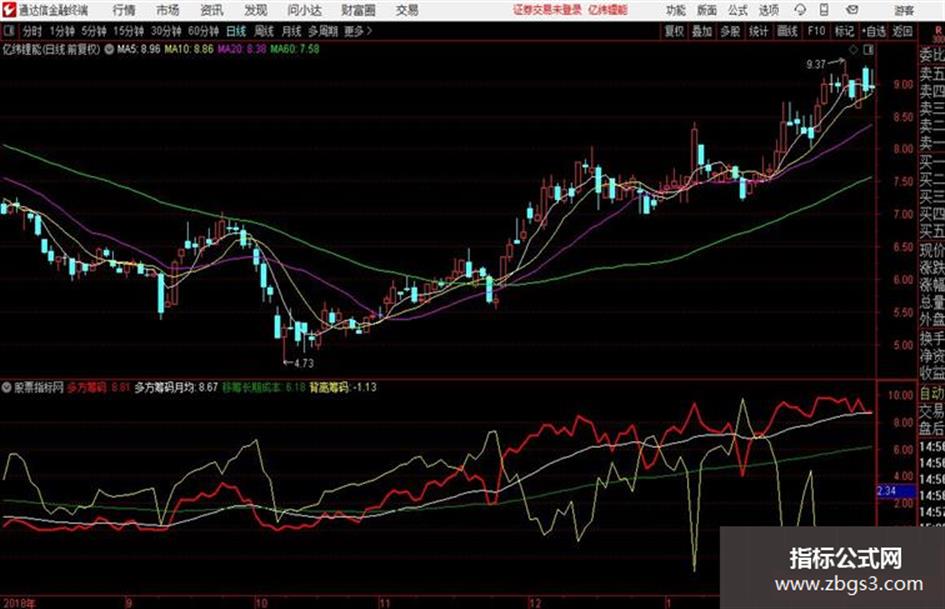Viewport: 945px width, 609px height.
Task: Open the 公式 menu
Action: point(738,10)
